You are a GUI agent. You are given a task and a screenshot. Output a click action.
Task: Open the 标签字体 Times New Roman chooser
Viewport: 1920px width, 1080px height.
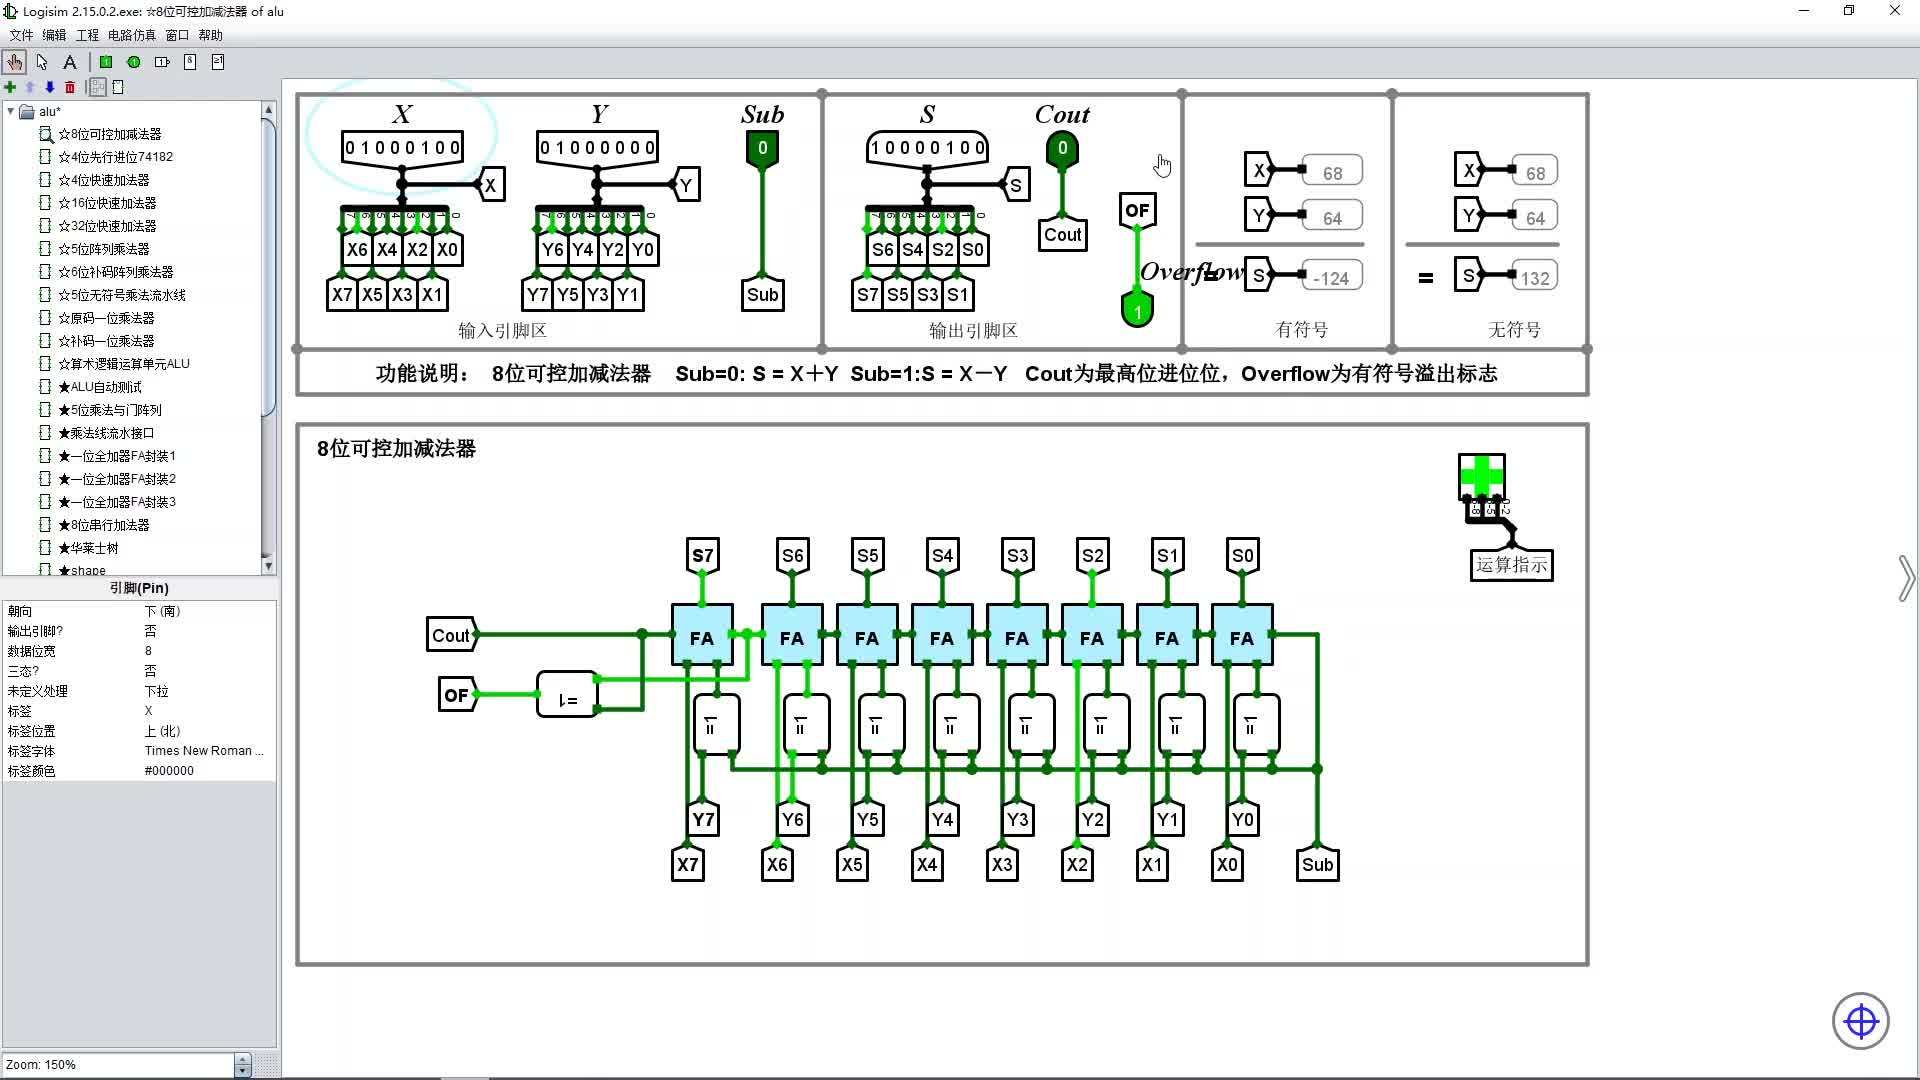208,751
